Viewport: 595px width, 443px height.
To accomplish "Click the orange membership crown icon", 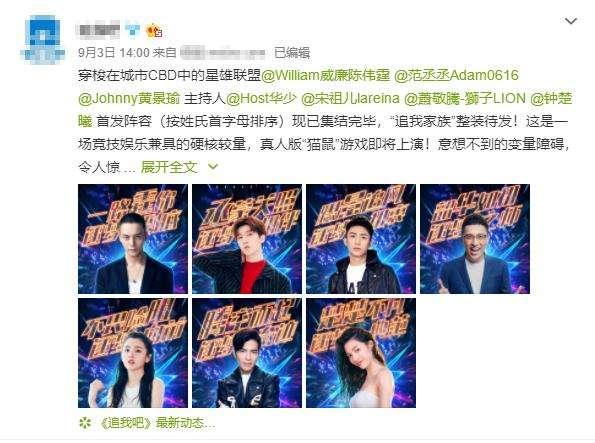I will 155,30.
